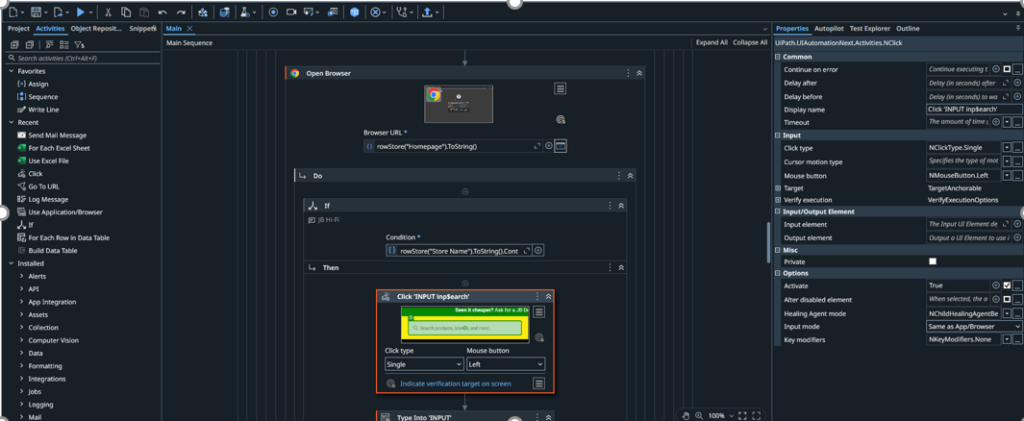Viewport: 1024px width, 421px height.
Task: Click the pan hand icon in designer
Action: point(685,414)
